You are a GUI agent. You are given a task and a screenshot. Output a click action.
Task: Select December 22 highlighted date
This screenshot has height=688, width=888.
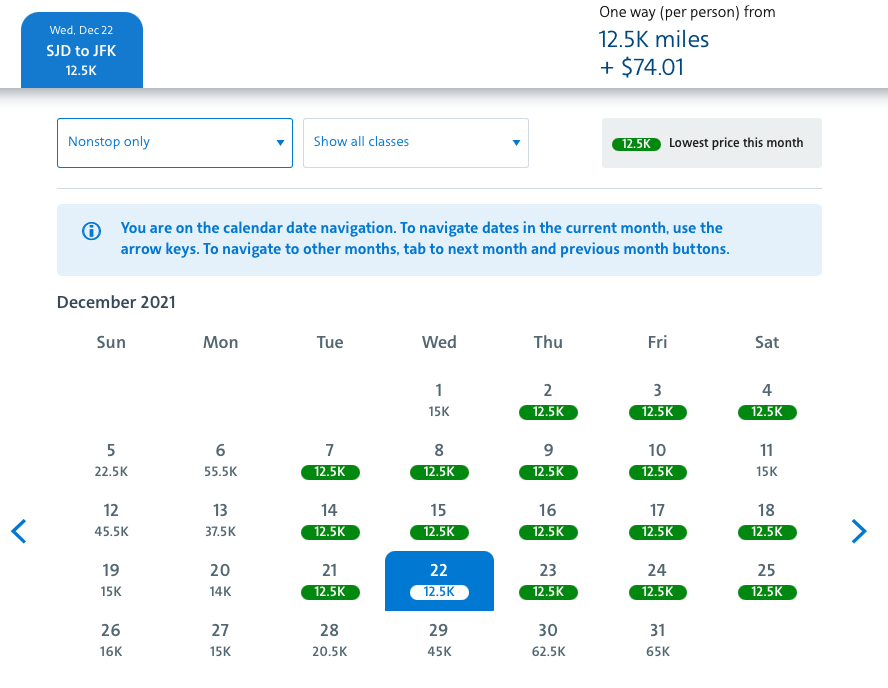(x=439, y=580)
